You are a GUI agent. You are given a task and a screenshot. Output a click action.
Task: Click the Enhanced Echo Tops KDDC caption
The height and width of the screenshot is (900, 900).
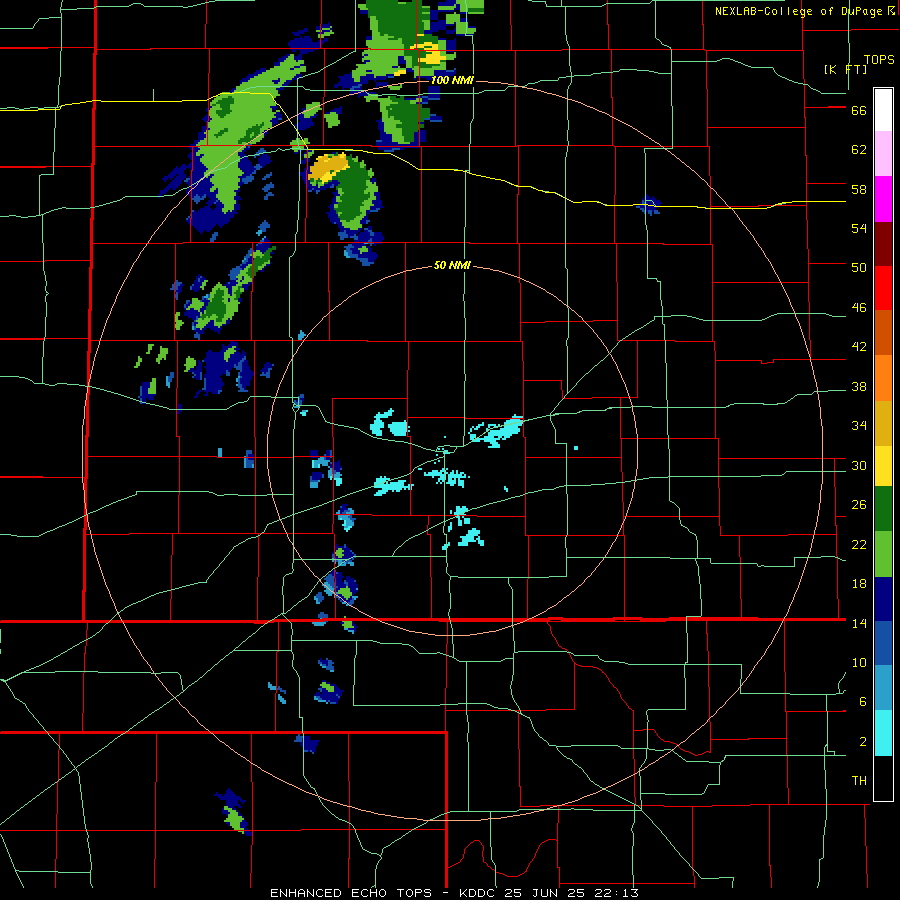point(454,893)
